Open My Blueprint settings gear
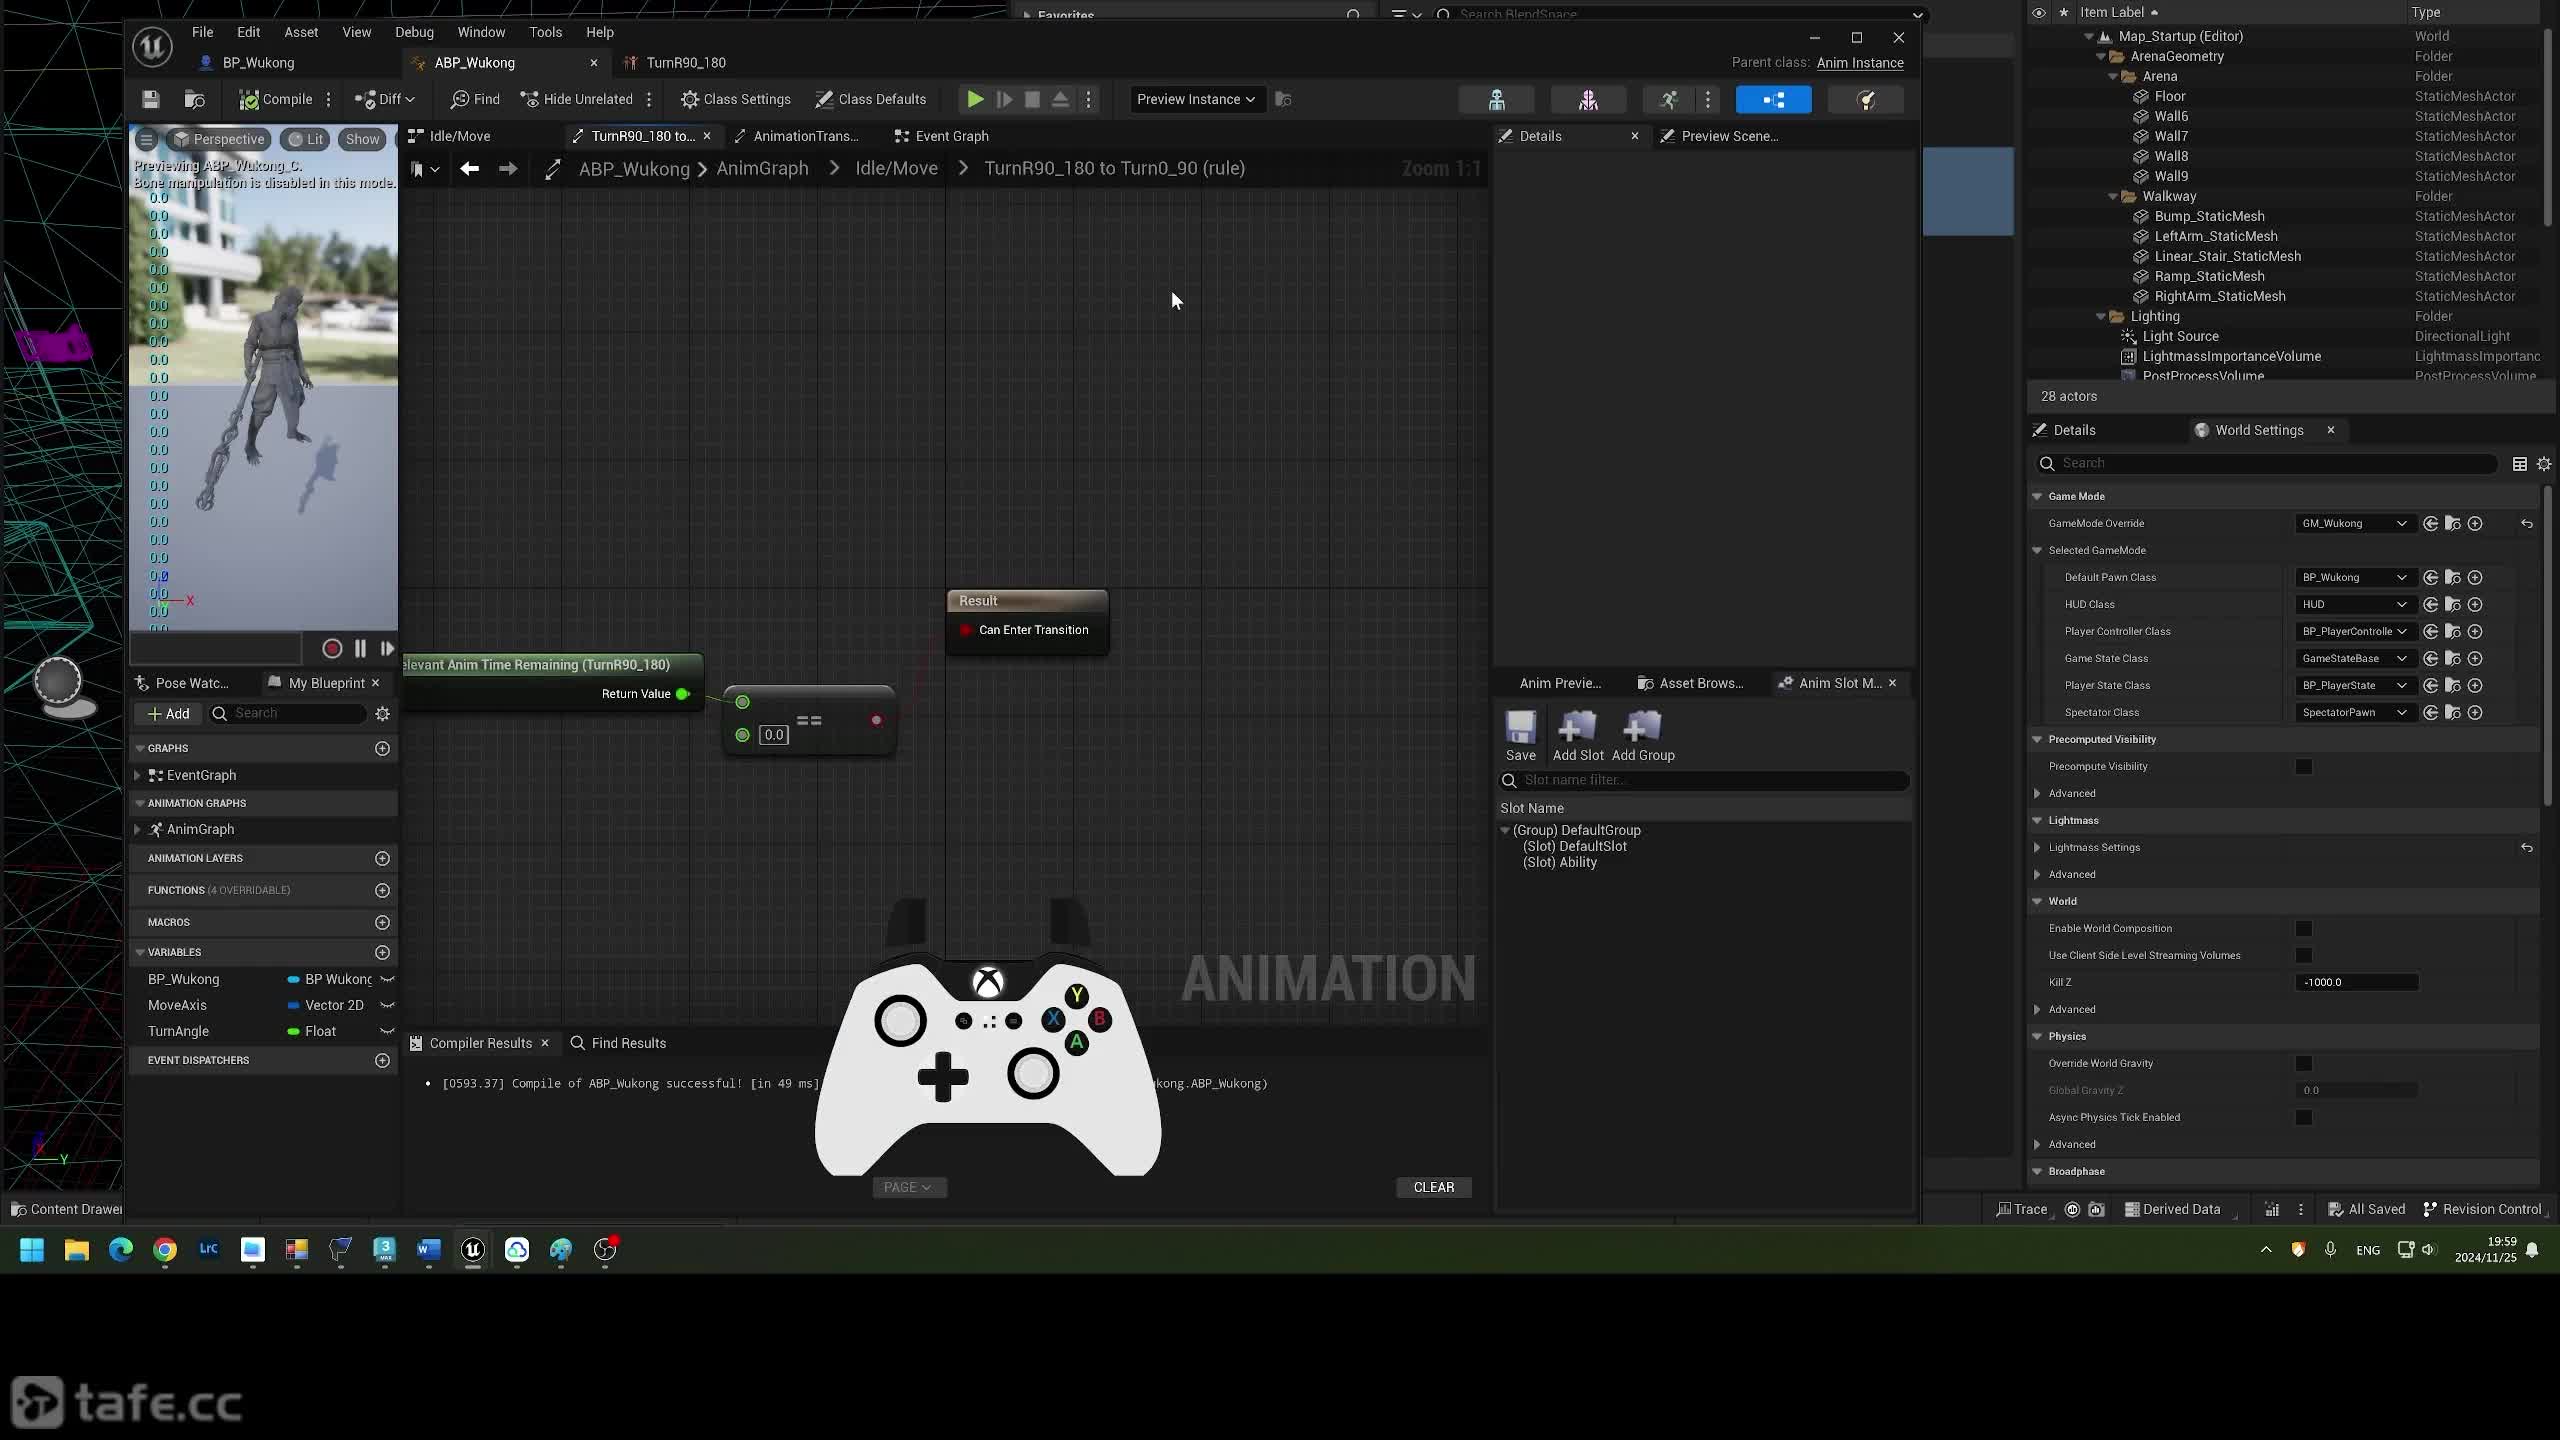Viewport: 2560px width, 1440px height. 382,713
